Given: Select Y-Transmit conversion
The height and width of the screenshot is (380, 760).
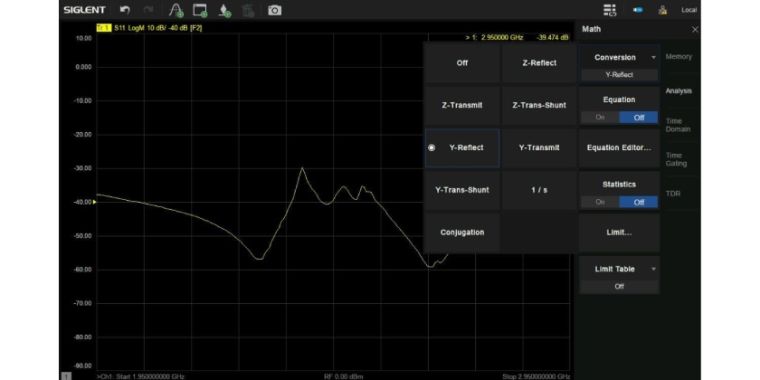Looking at the screenshot, I should click(x=539, y=148).
